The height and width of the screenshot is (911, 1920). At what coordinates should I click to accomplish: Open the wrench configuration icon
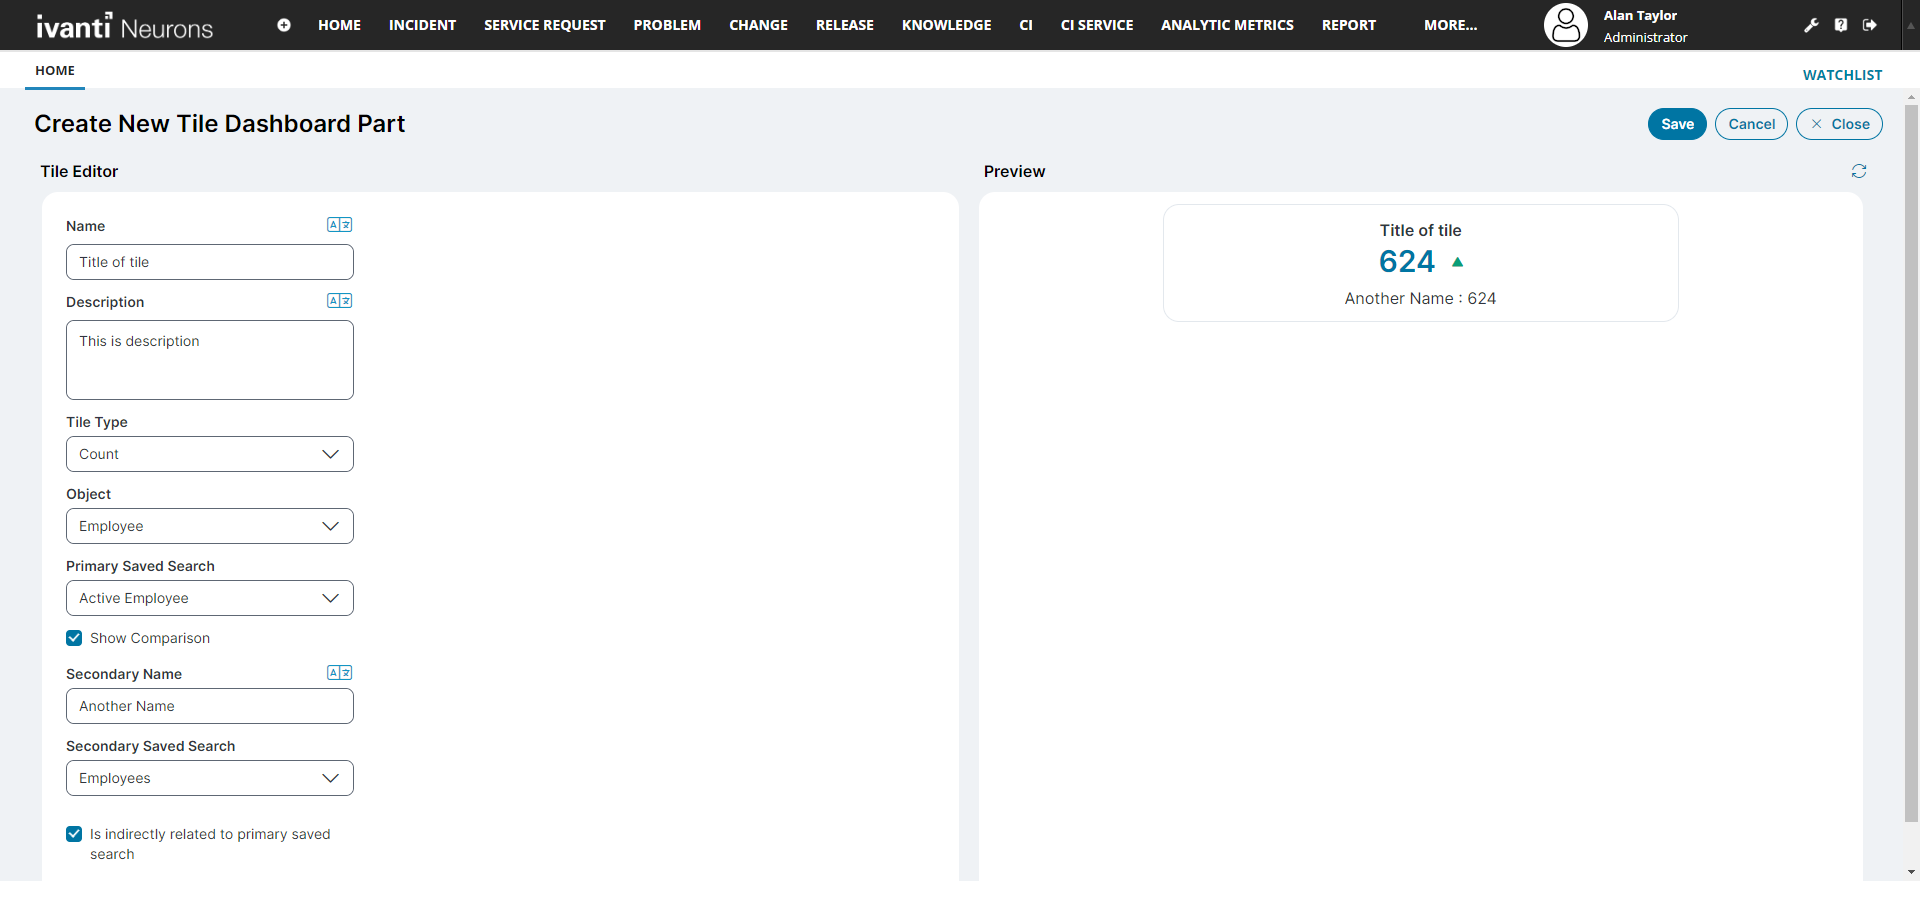[x=1811, y=25]
